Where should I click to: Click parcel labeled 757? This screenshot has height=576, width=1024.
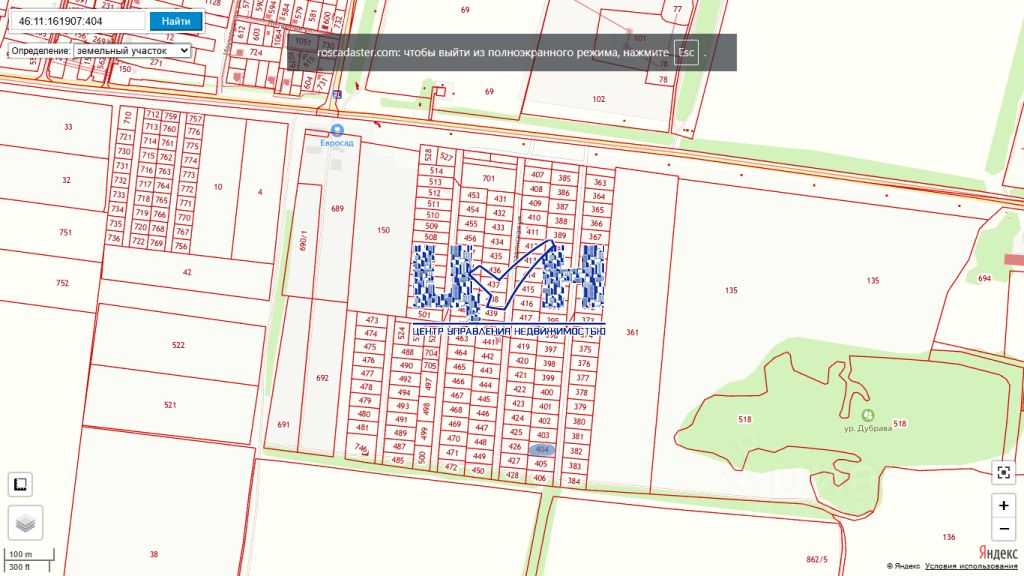[195, 119]
